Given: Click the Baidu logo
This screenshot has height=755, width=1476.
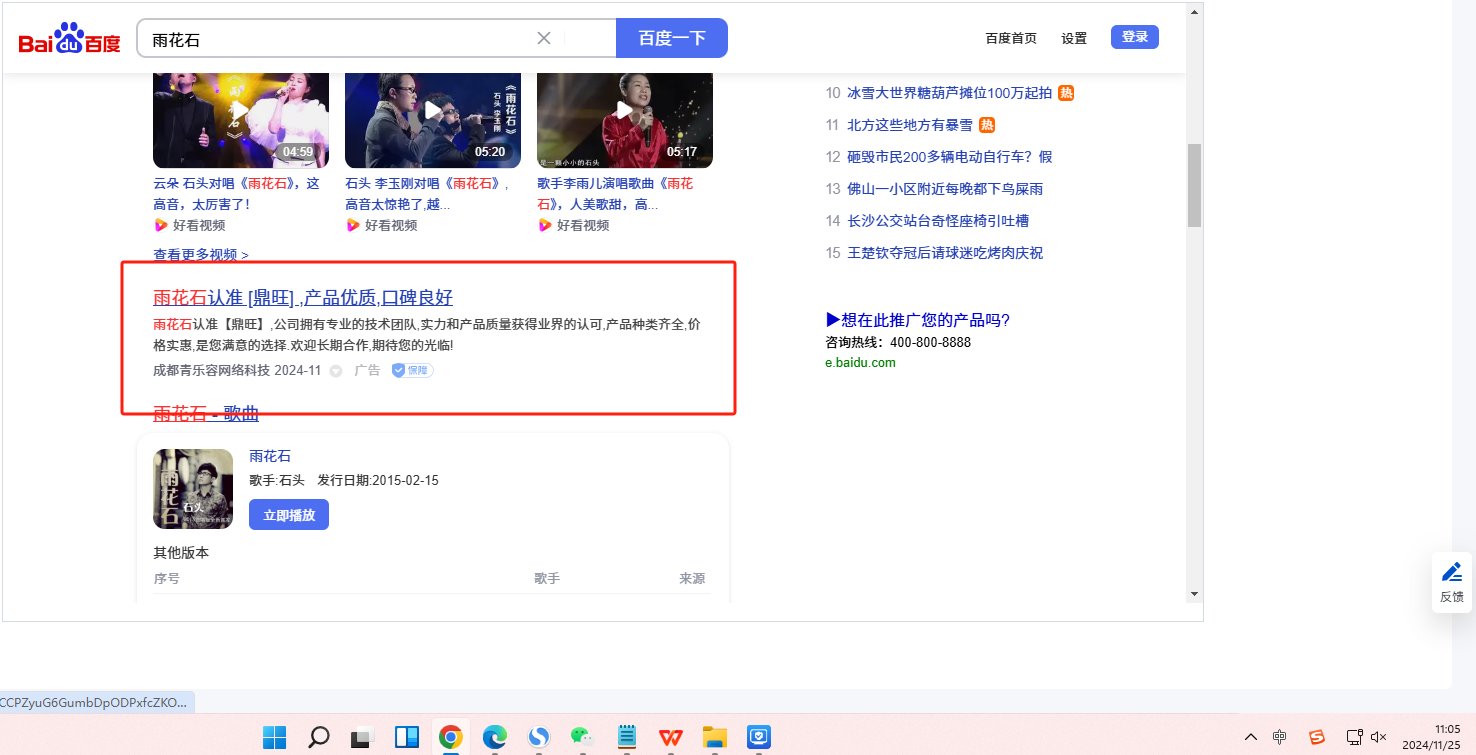Looking at the screenshot, I should point(69,40).
